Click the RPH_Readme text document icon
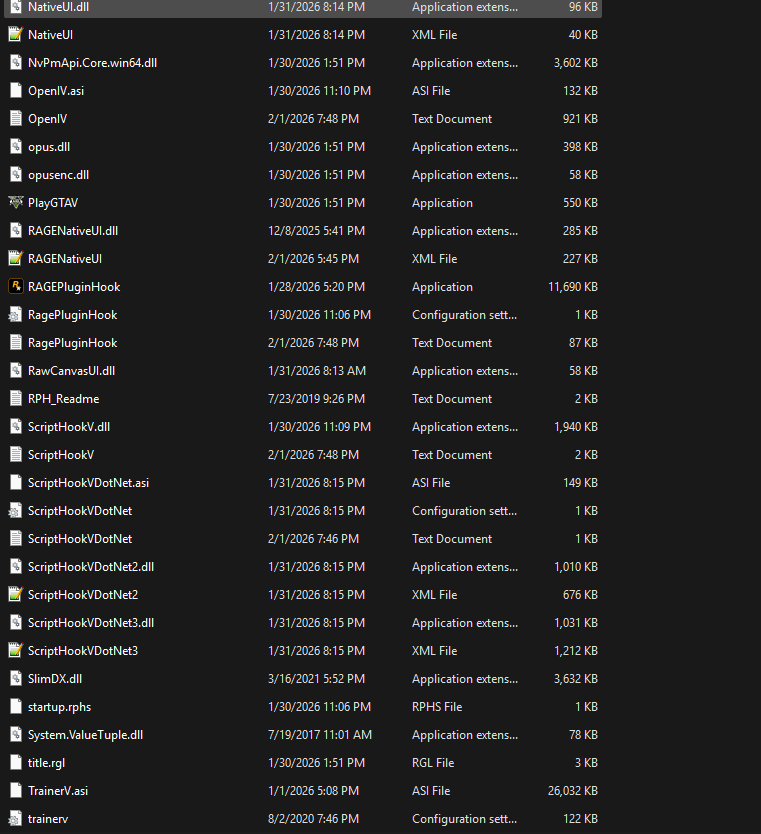The image size is (761, 834). pyautogui.click(x=15, y=399)
